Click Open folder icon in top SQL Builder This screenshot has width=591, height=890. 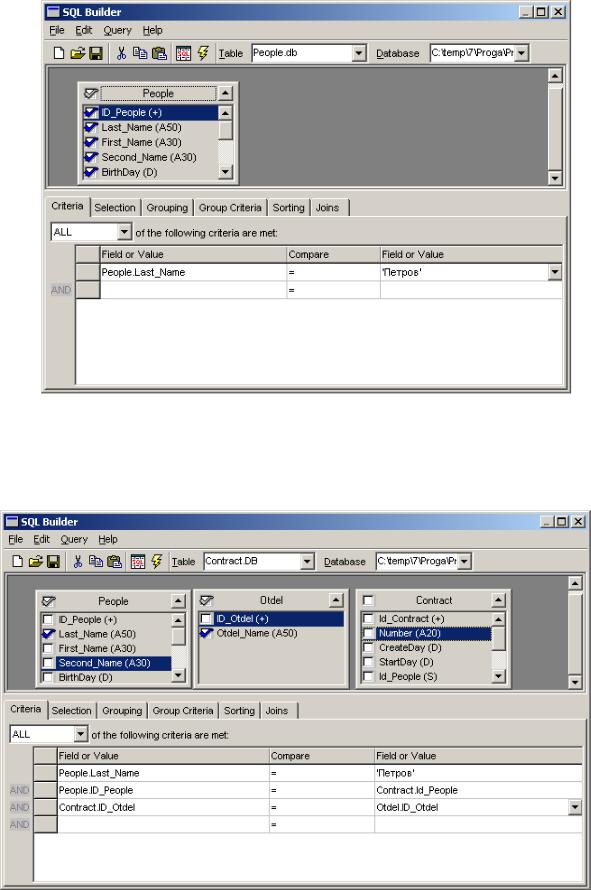point(77,53)
